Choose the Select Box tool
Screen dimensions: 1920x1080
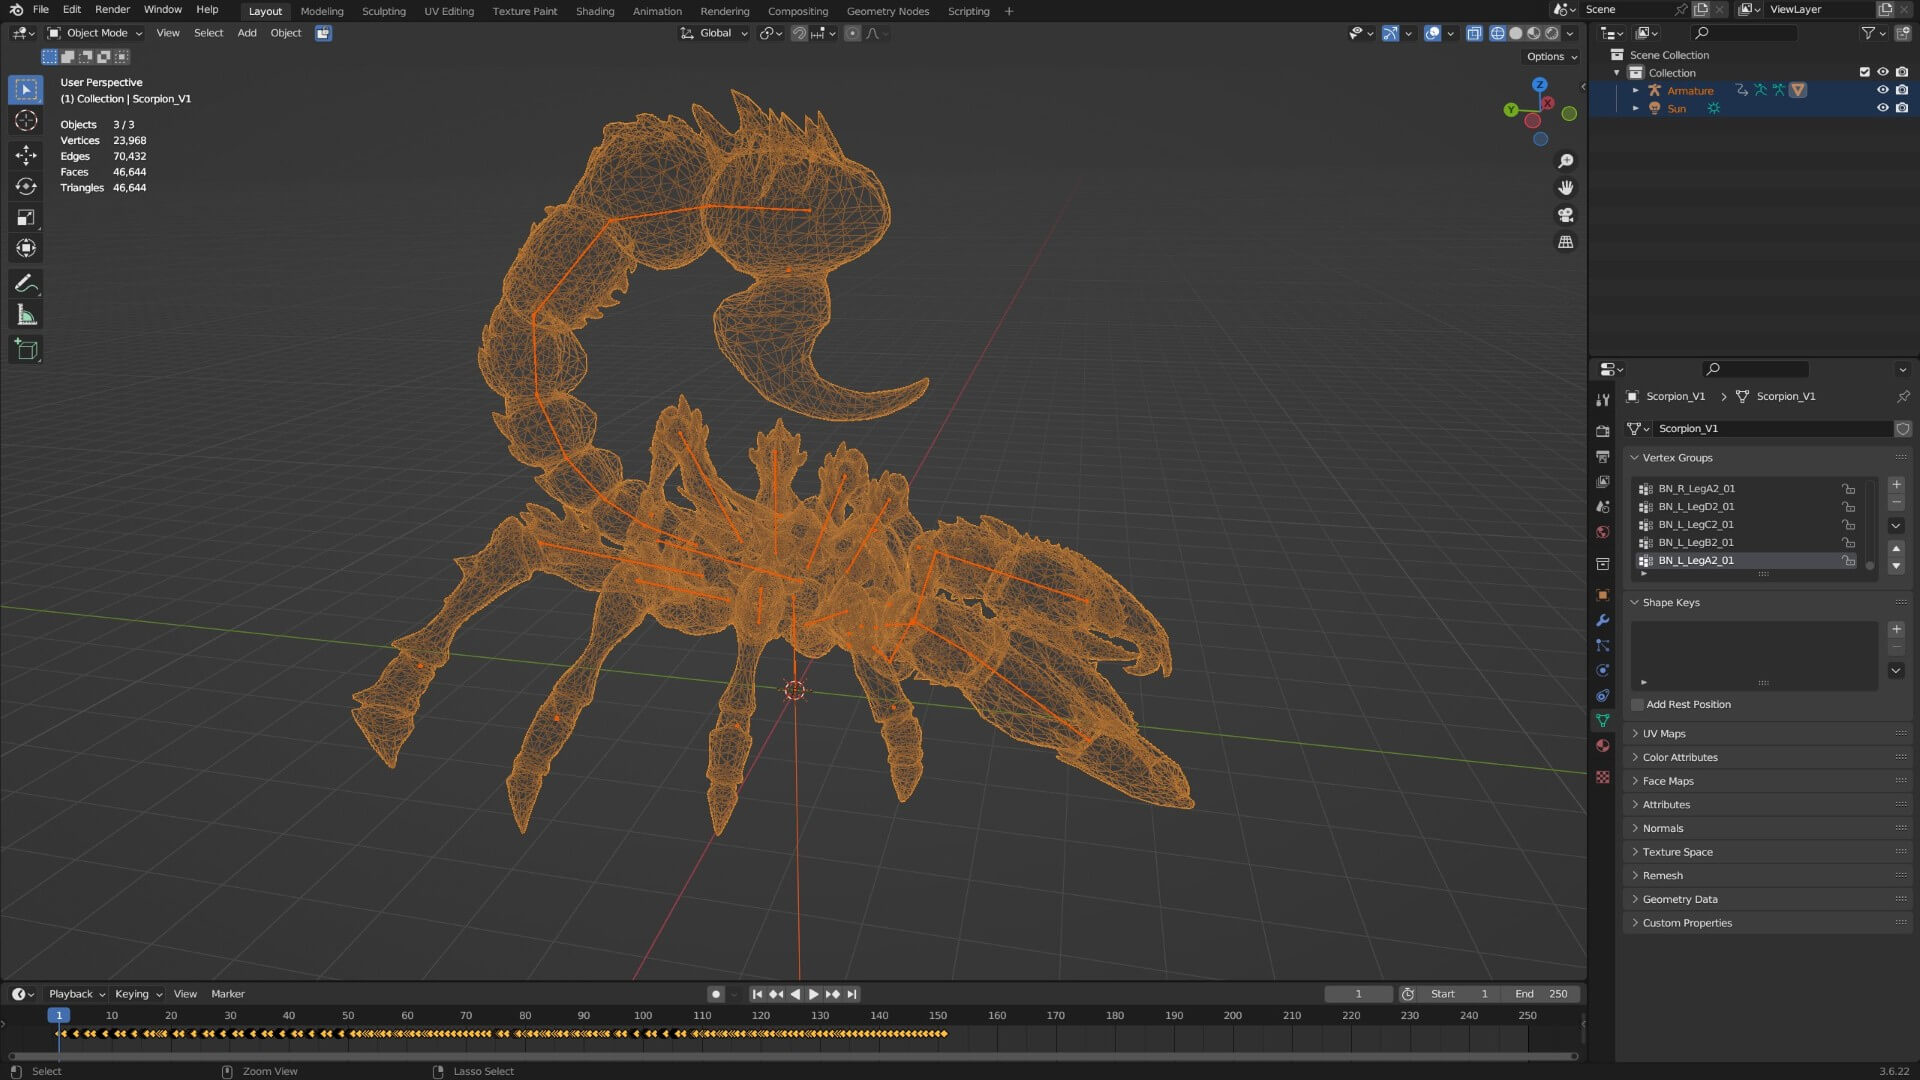(26, 90)
